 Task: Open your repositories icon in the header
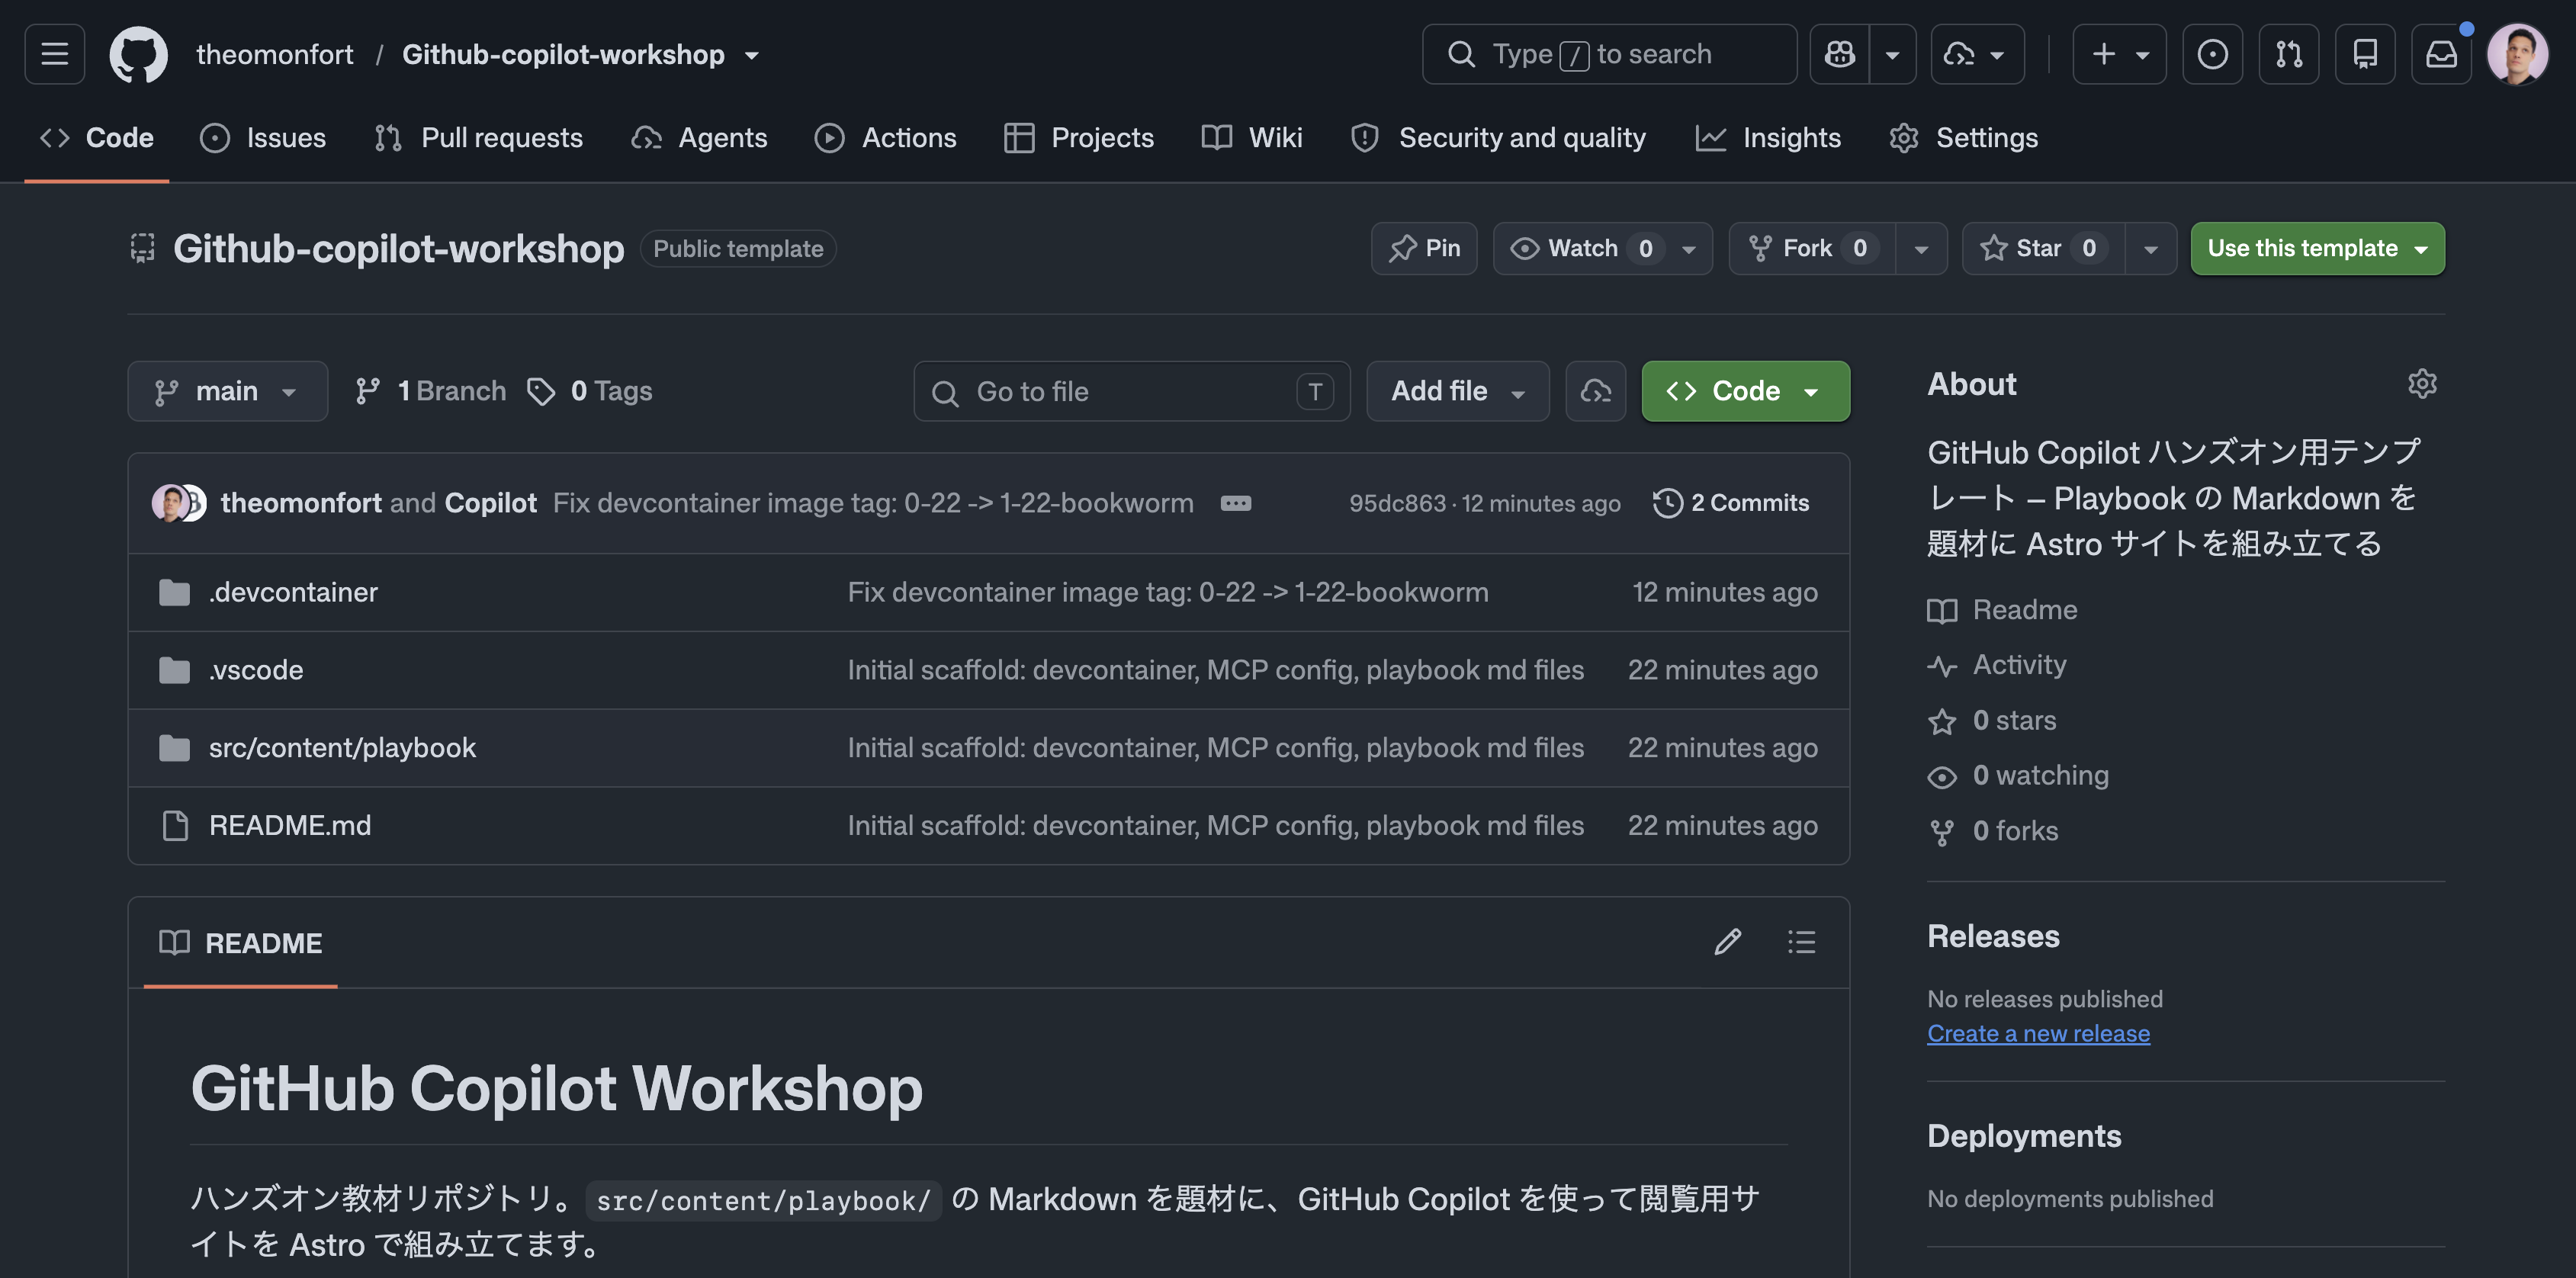coord(2365,54)
